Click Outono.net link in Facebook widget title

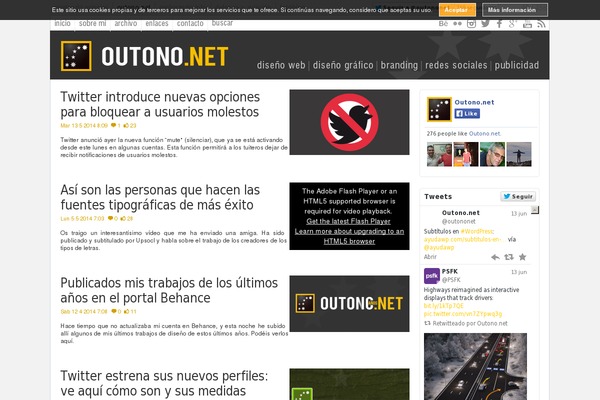click(x=474, y=102)
